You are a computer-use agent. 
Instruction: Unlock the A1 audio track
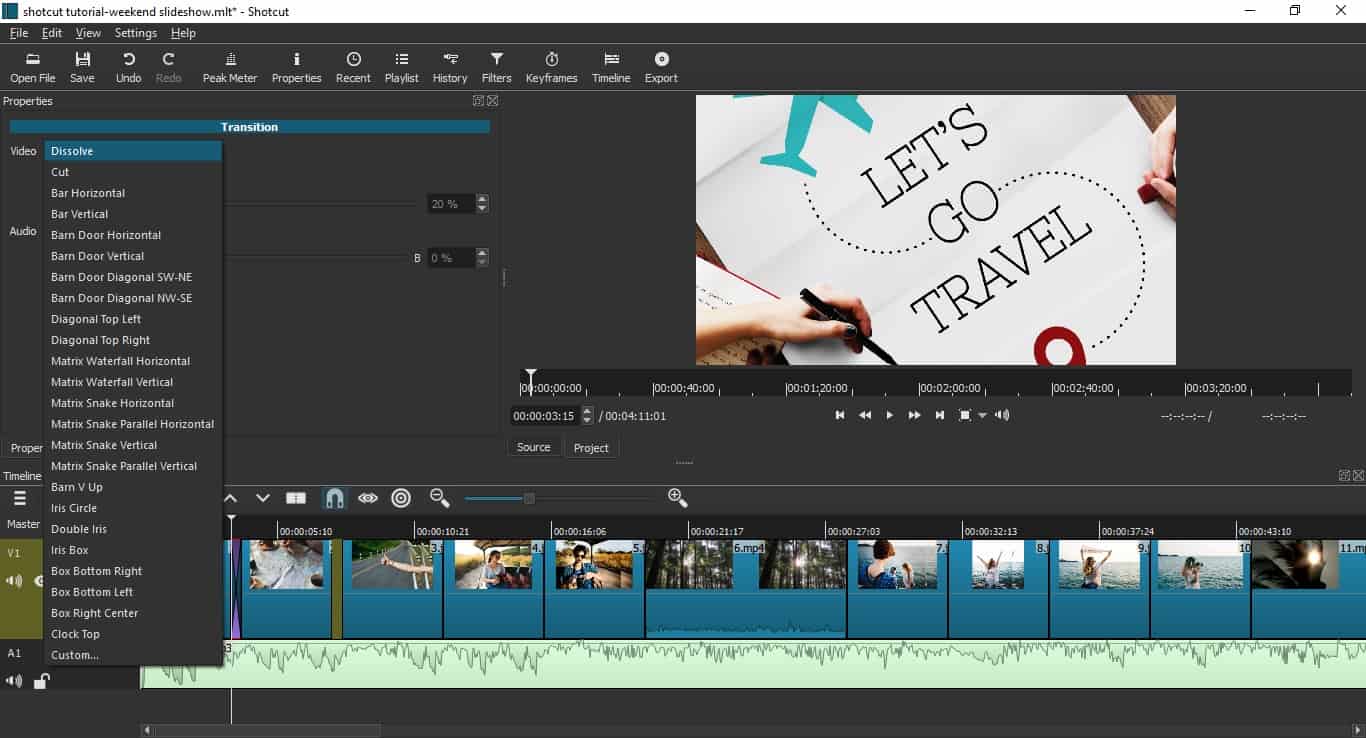(41, 681)
